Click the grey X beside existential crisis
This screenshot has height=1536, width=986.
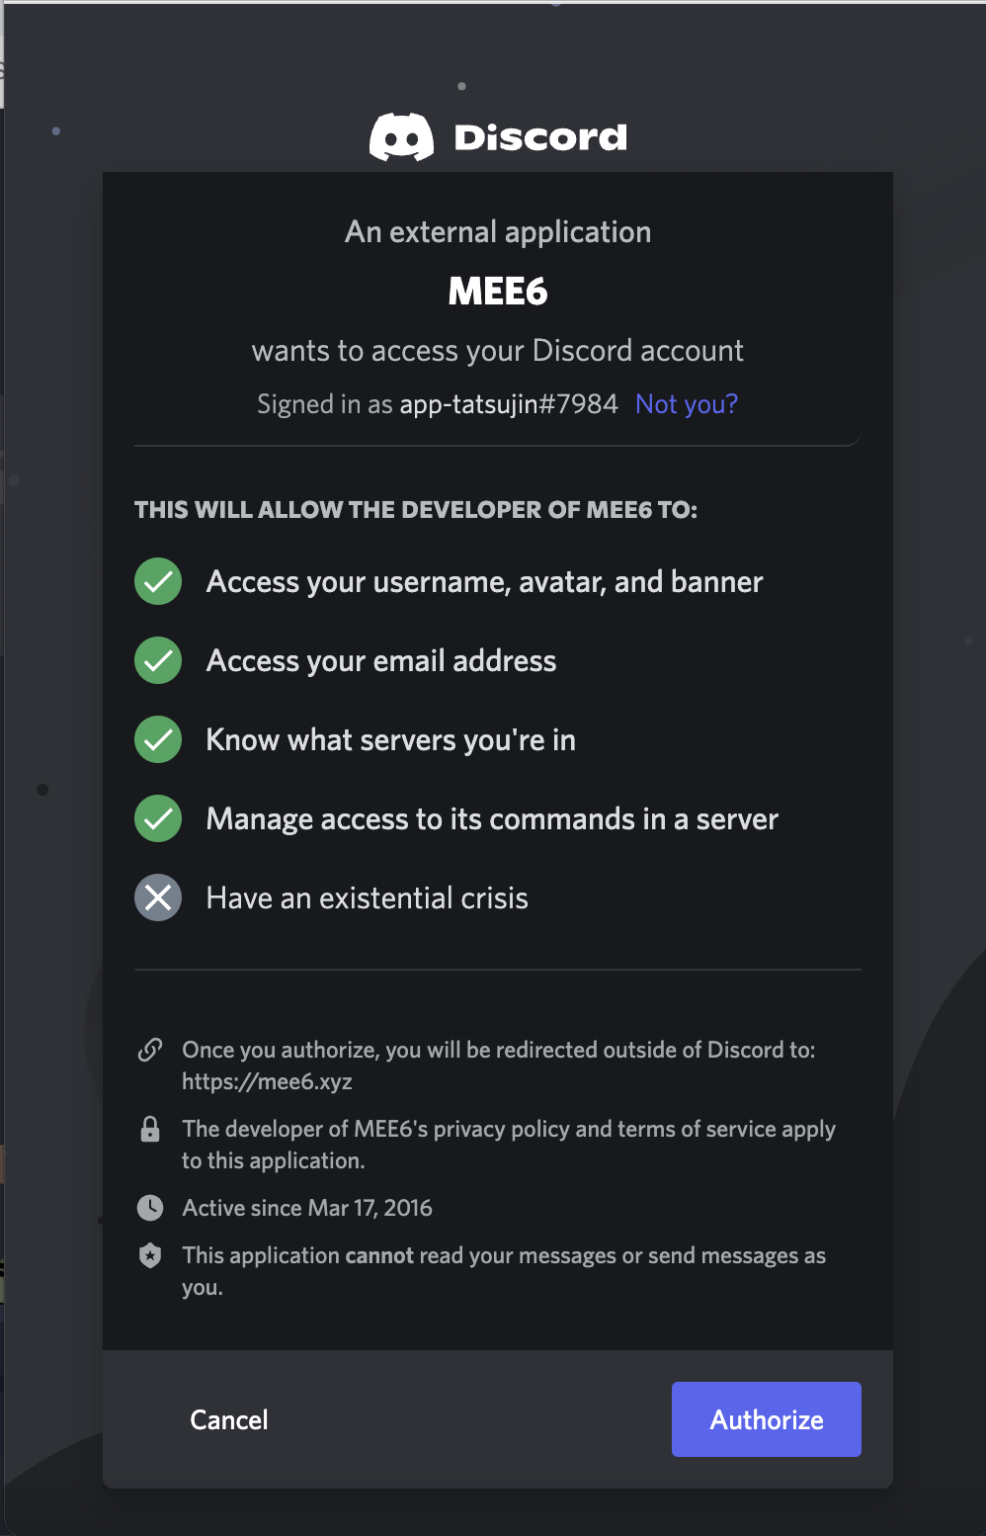tap(158, 898)
